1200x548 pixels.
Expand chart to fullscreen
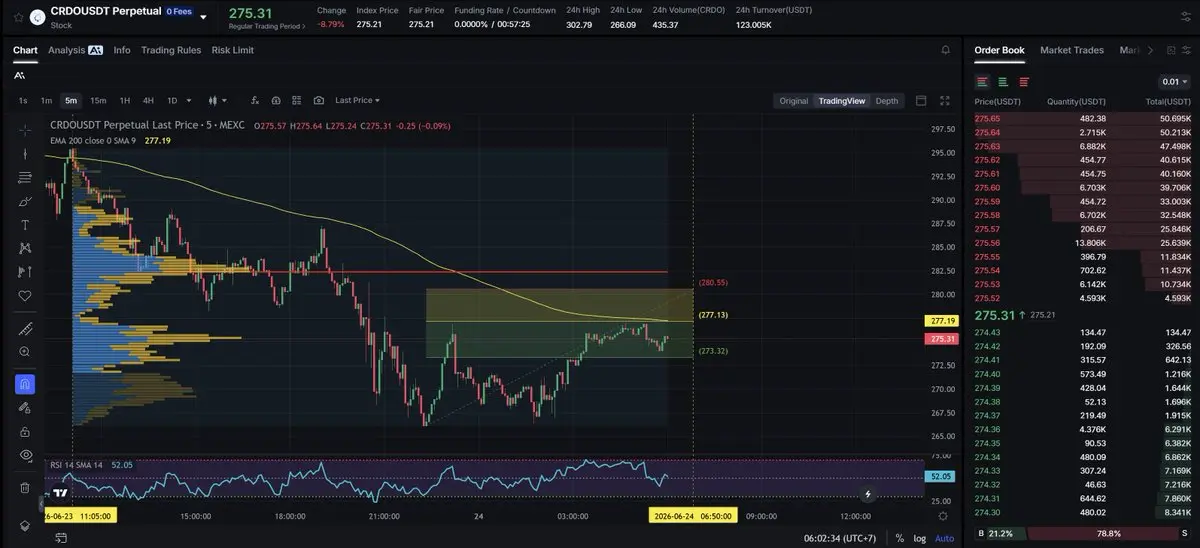(944, 100)
